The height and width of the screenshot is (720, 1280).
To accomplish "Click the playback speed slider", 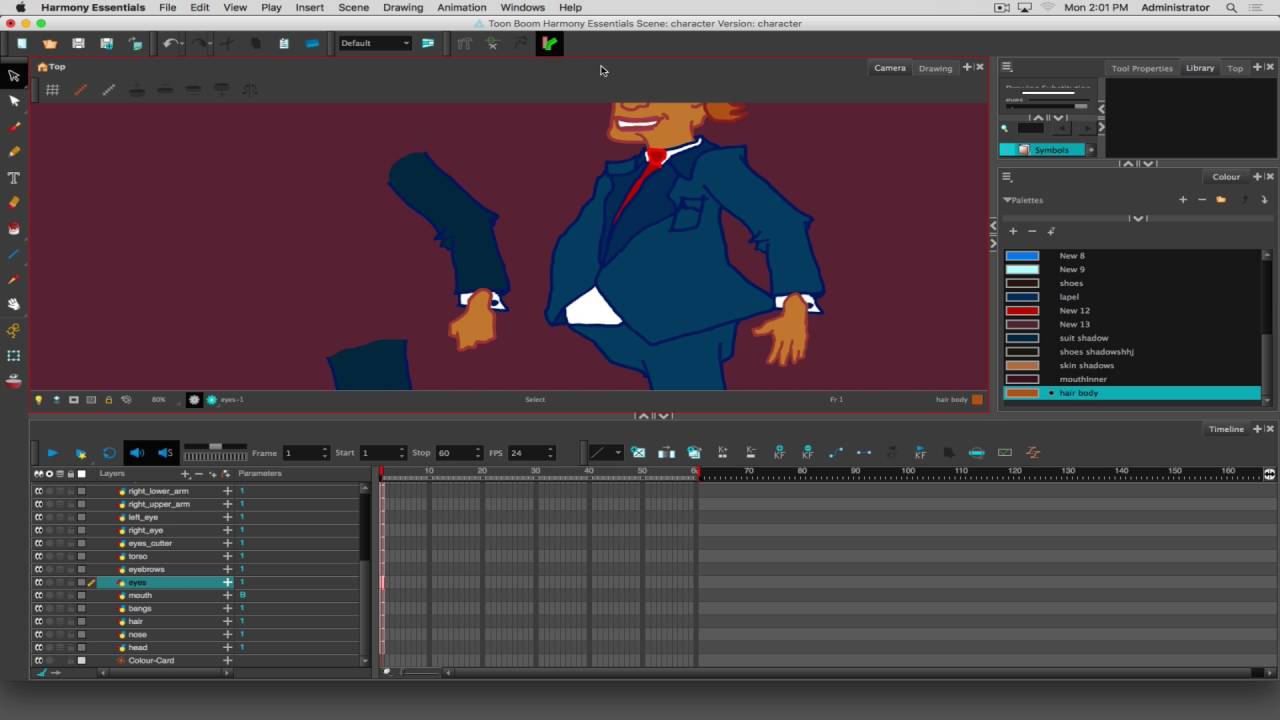I will pos(215,447).
